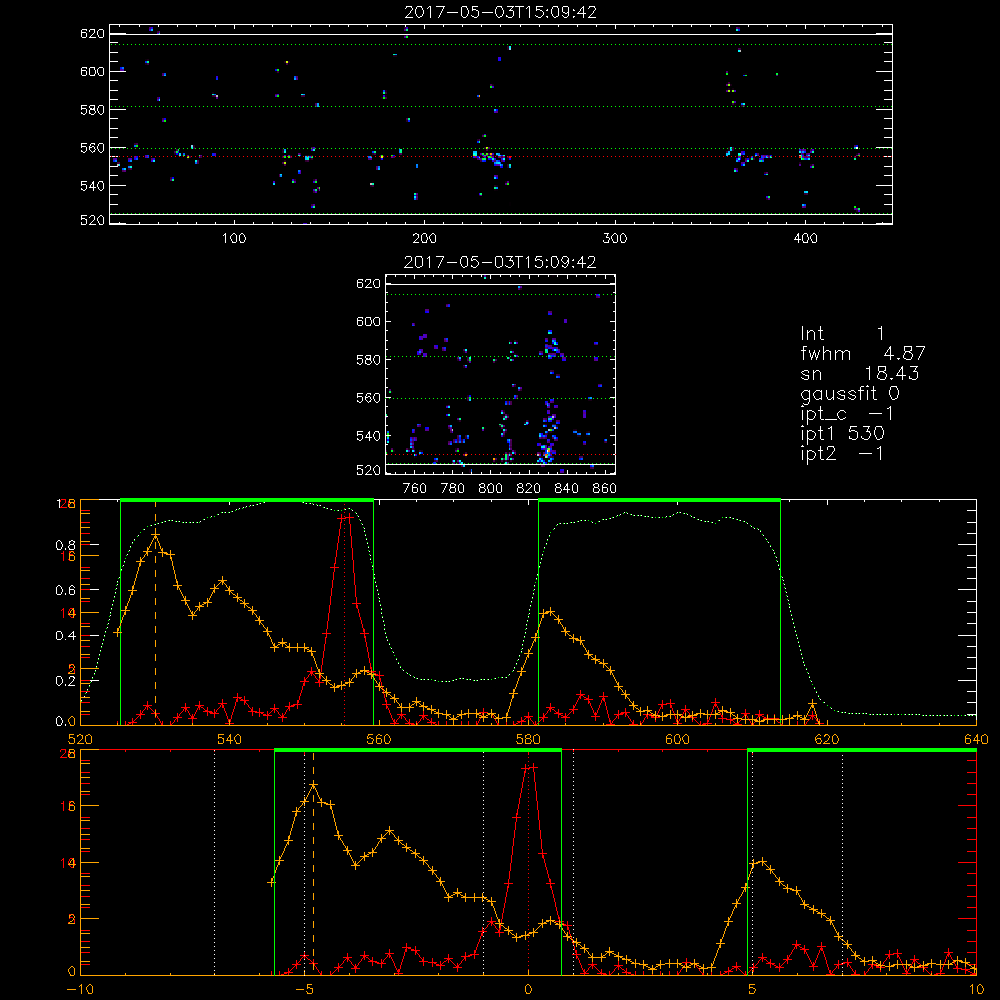This screenshot has height=1000, width=1000.
Task: Click white y-axis label '0.6'
Action: [x=65, y=591]
